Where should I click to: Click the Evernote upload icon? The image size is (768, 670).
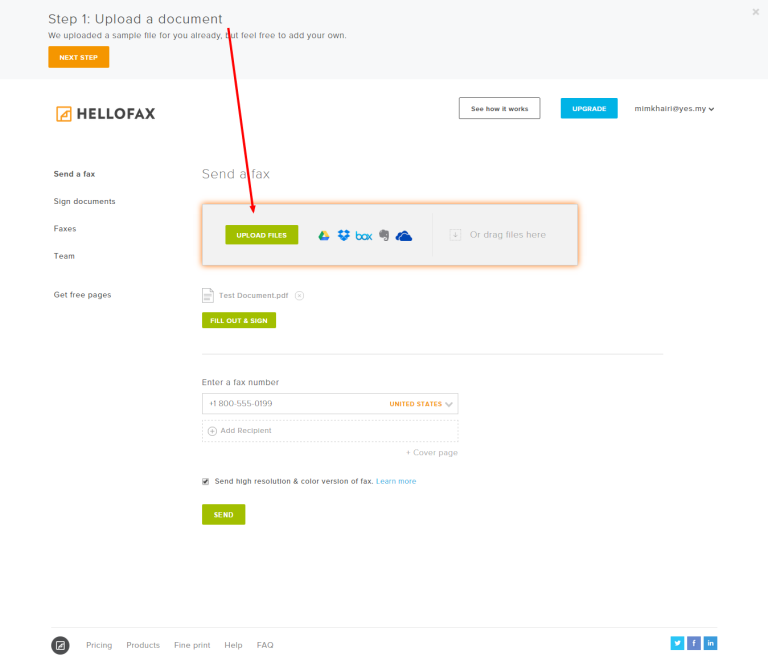[x=384, y=236]
